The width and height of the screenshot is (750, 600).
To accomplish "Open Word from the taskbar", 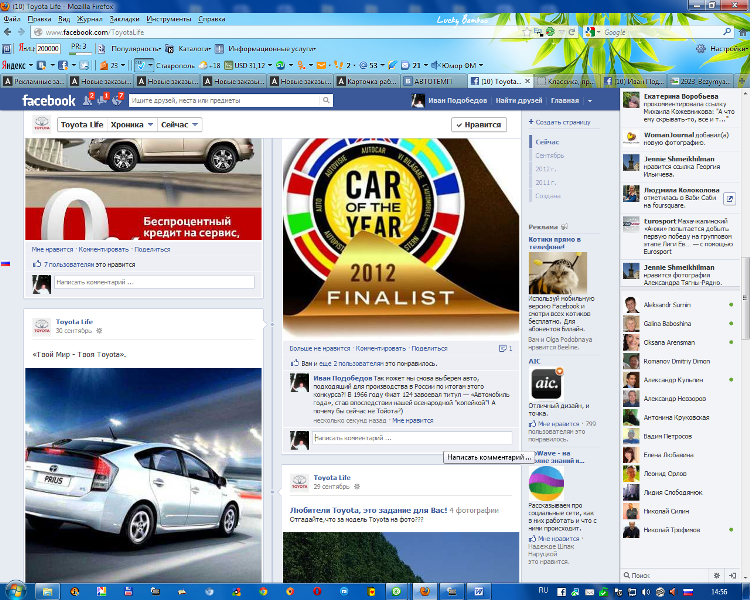I will (478, 591).
